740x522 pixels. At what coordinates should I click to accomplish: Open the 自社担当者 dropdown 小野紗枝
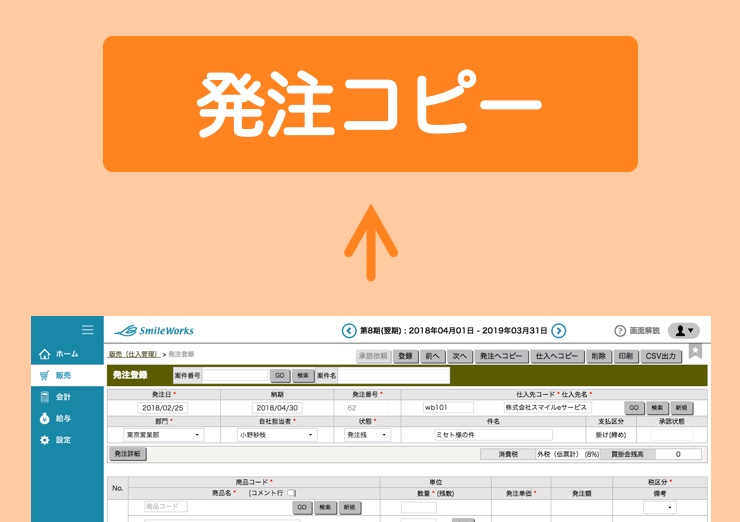pos(277,435)
